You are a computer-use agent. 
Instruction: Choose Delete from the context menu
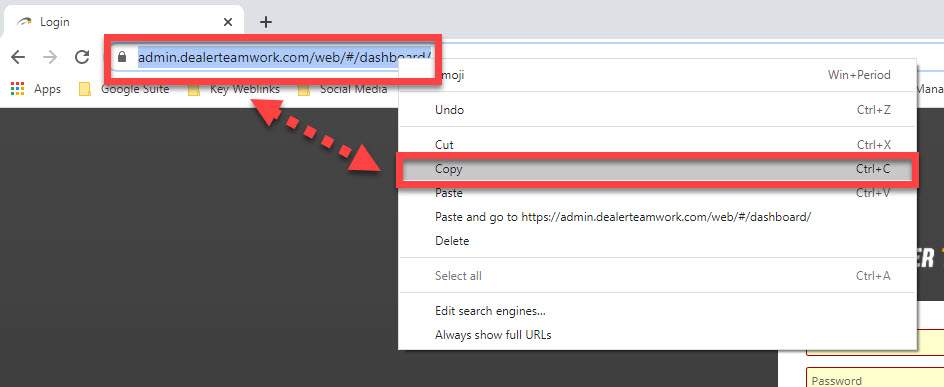point(657,241)
